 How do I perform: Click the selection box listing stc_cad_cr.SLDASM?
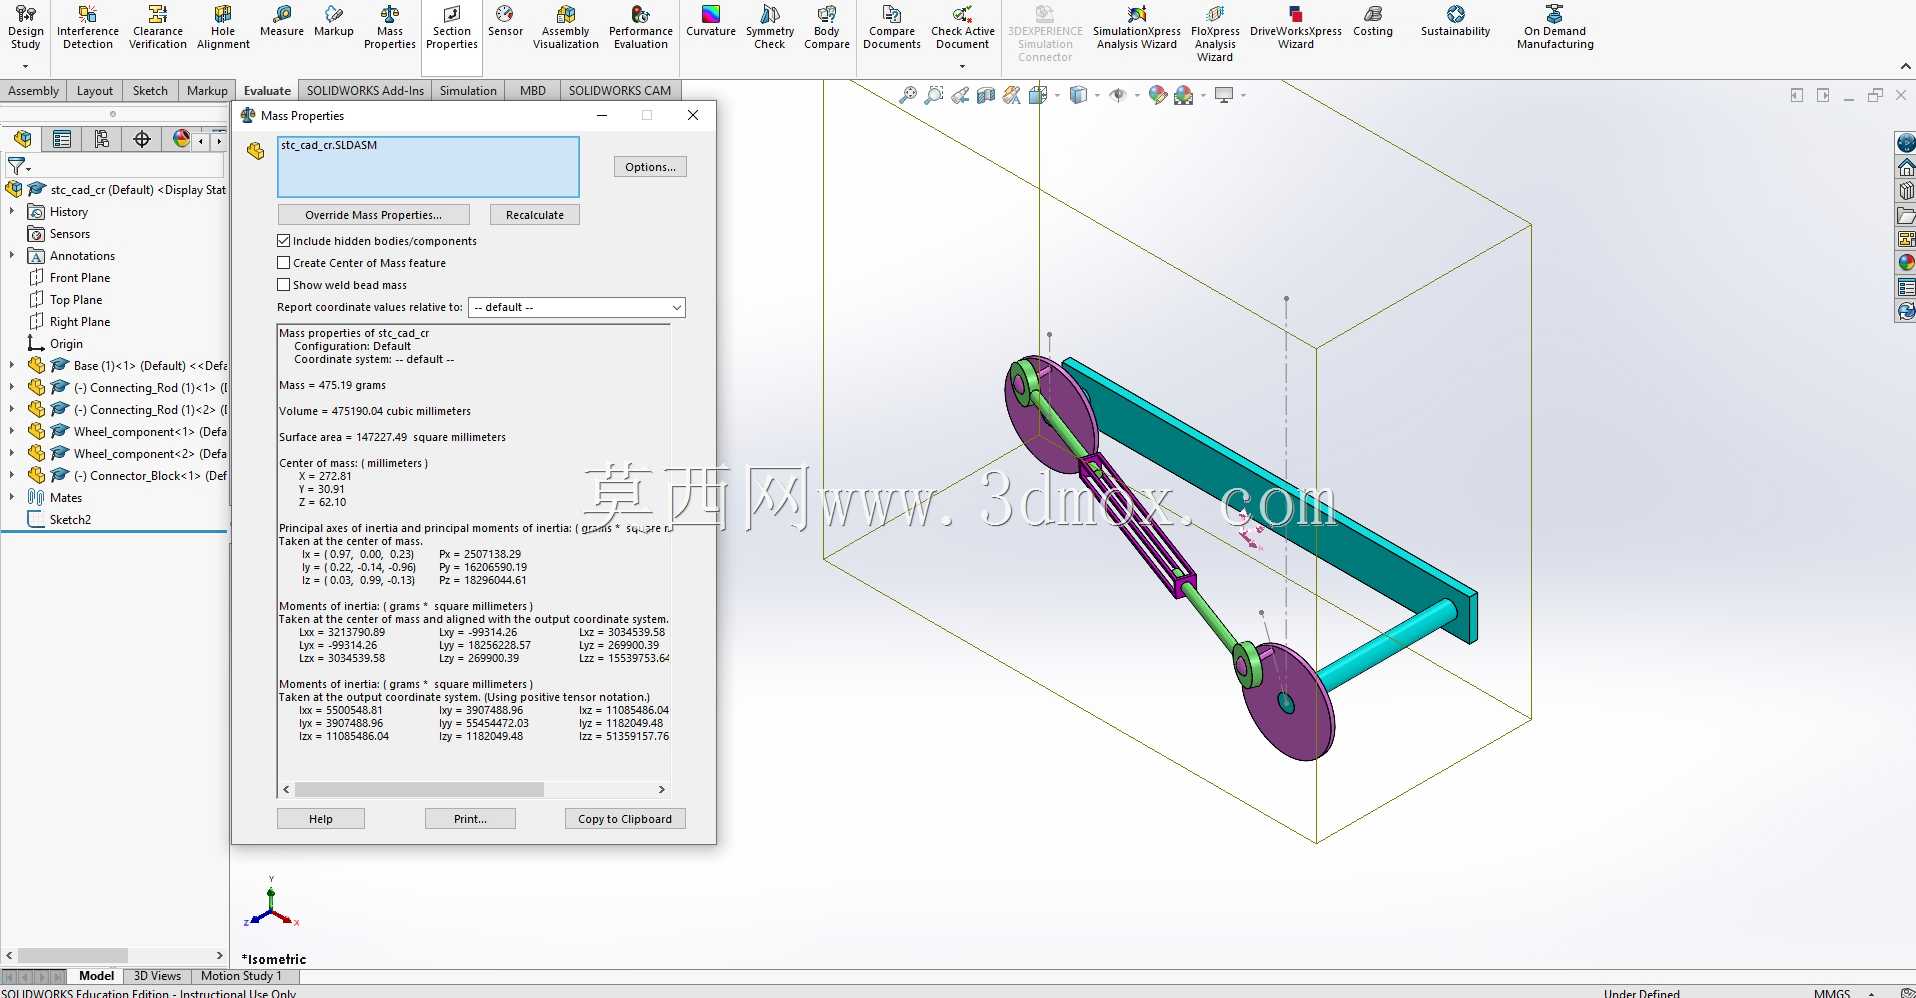428,167
